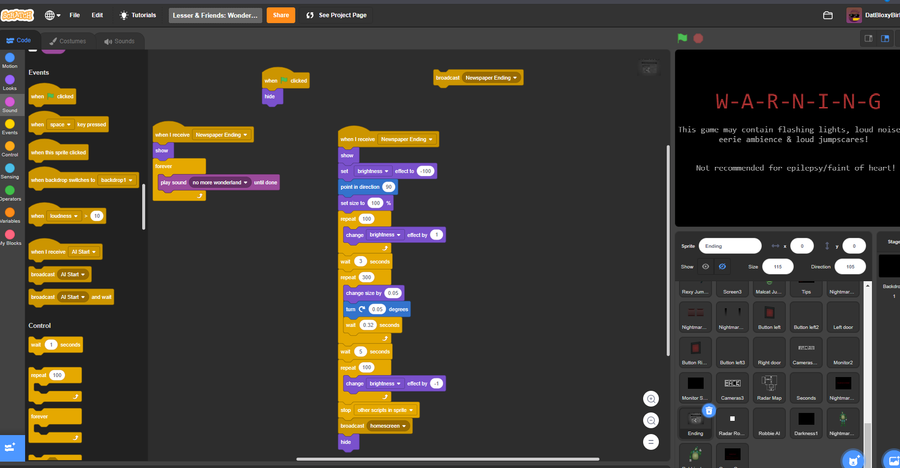Click the workspace horizontal scrollbar
The width and height of the screenshot is (900, 468).
pos(448,459)
